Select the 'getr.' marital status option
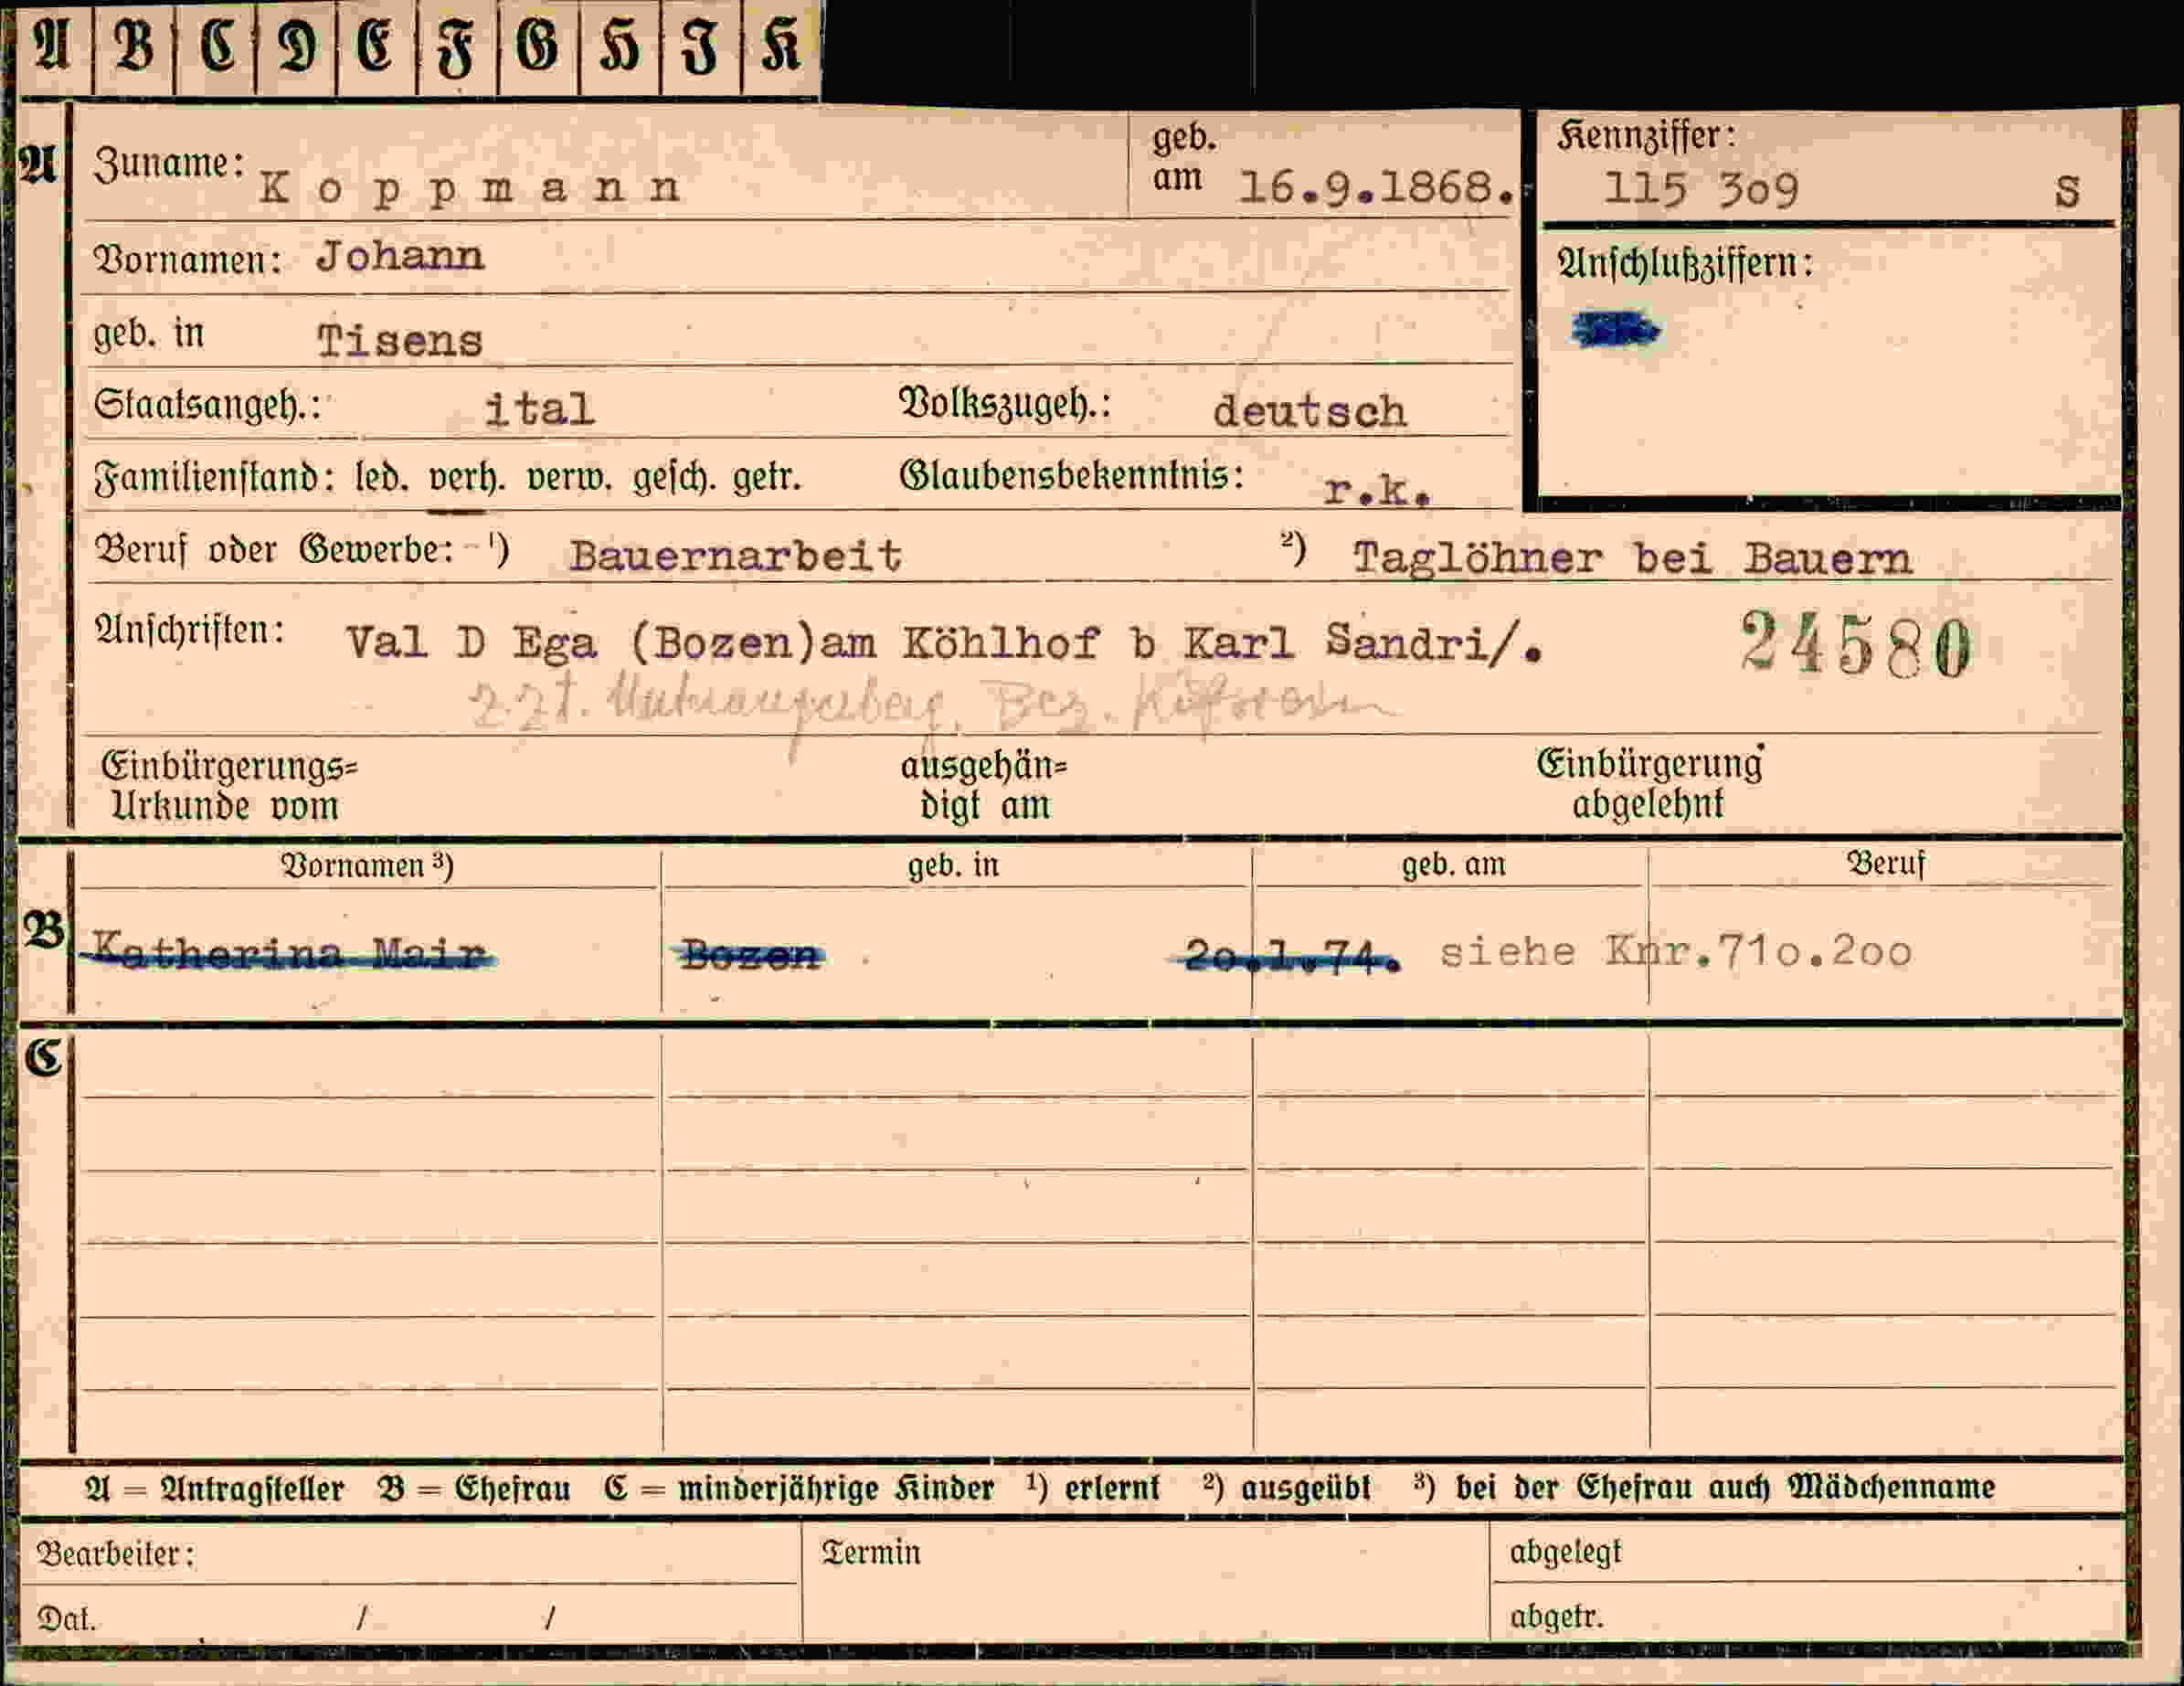 [x=767, y=479]
